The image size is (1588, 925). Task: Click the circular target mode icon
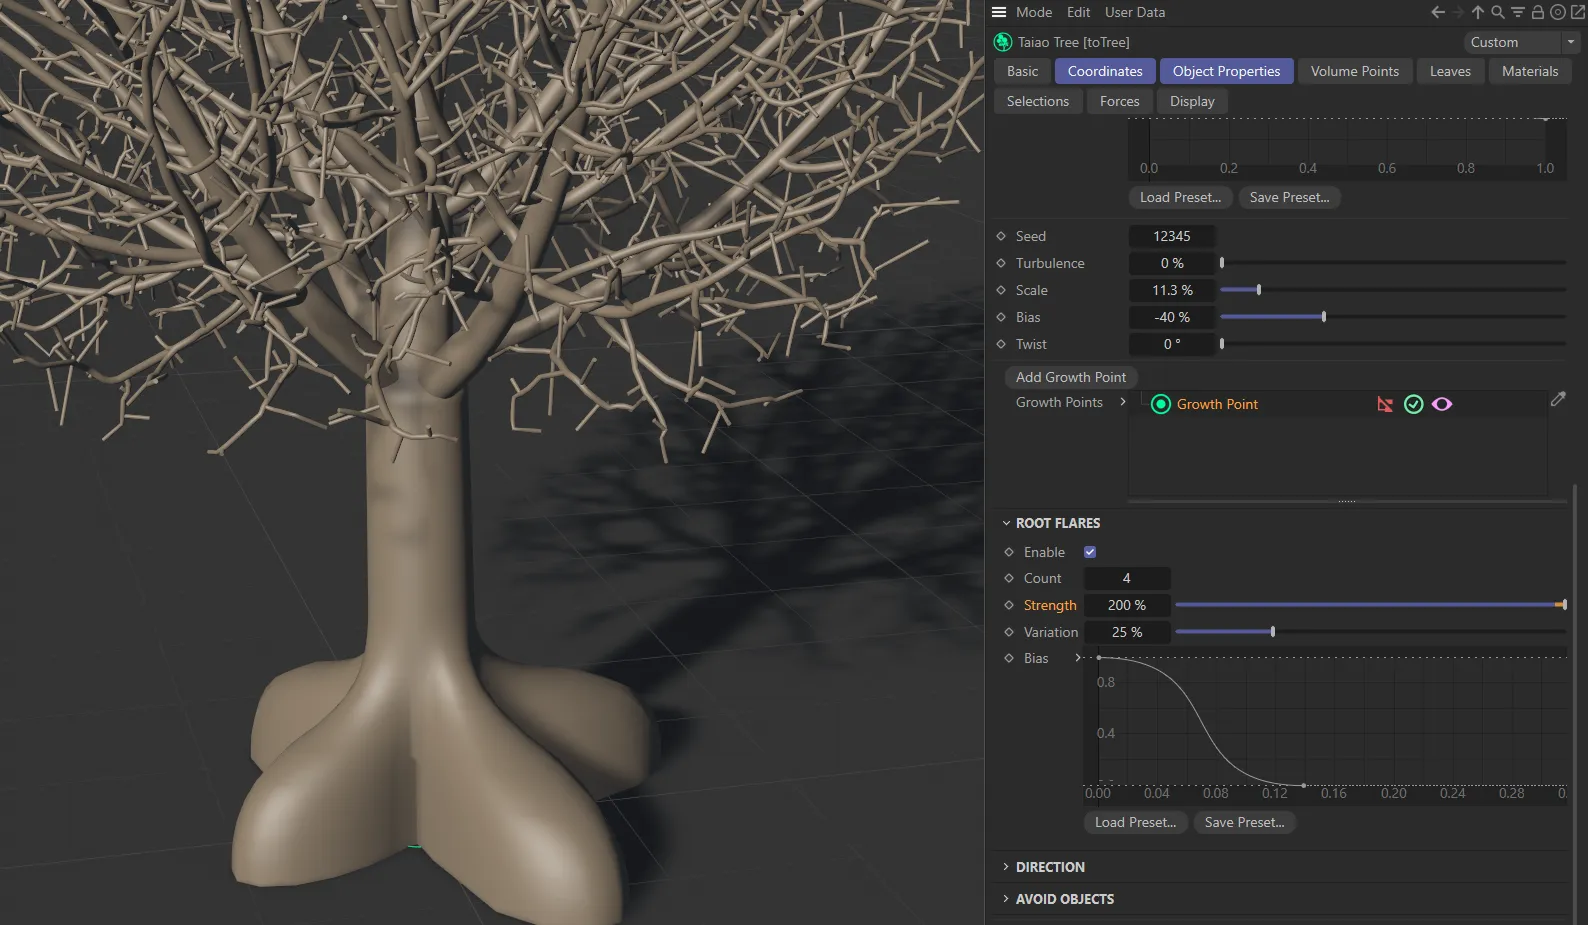coord(1558,12)
